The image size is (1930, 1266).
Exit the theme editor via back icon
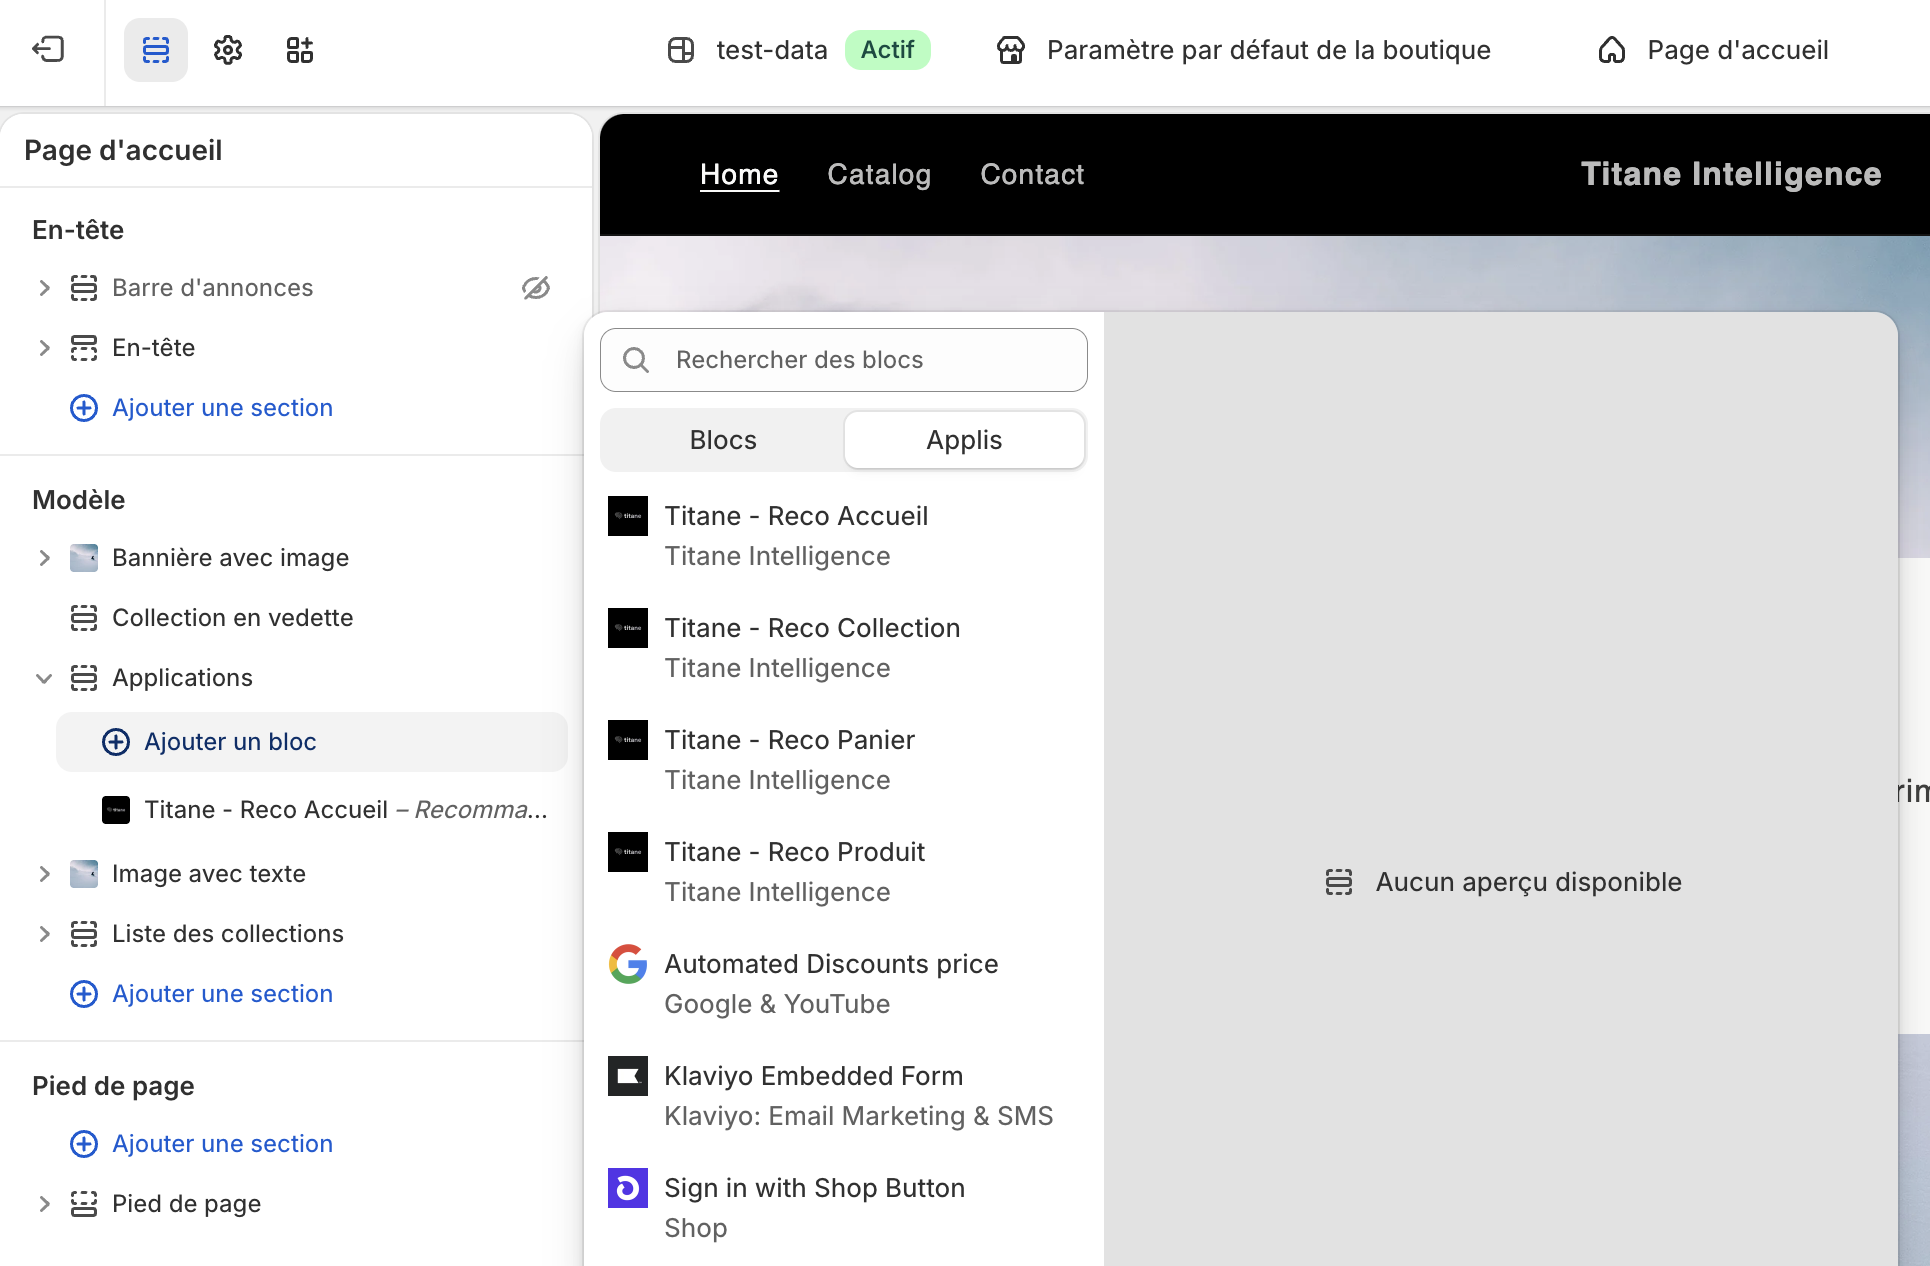48,49
